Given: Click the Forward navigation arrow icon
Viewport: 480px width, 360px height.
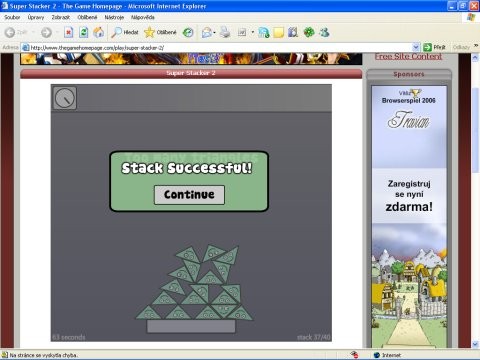Looking at the screenshot, I should pyautogui.click(x=46, y=32).
